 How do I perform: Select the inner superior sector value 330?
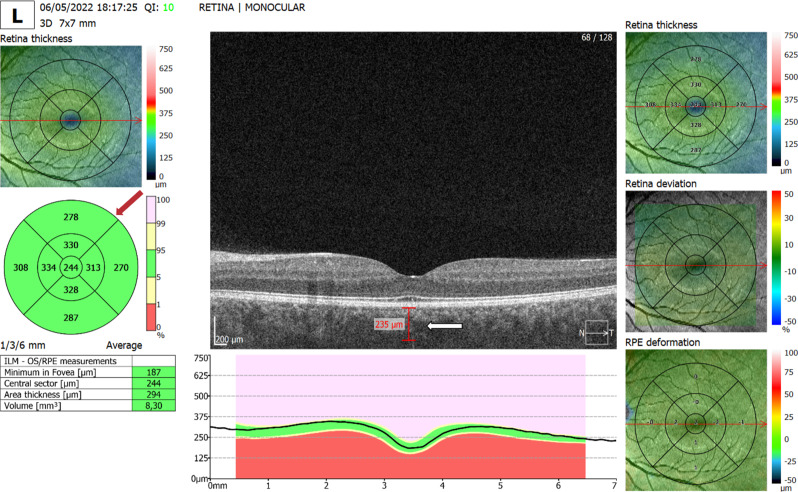click(x=71, y=245)
